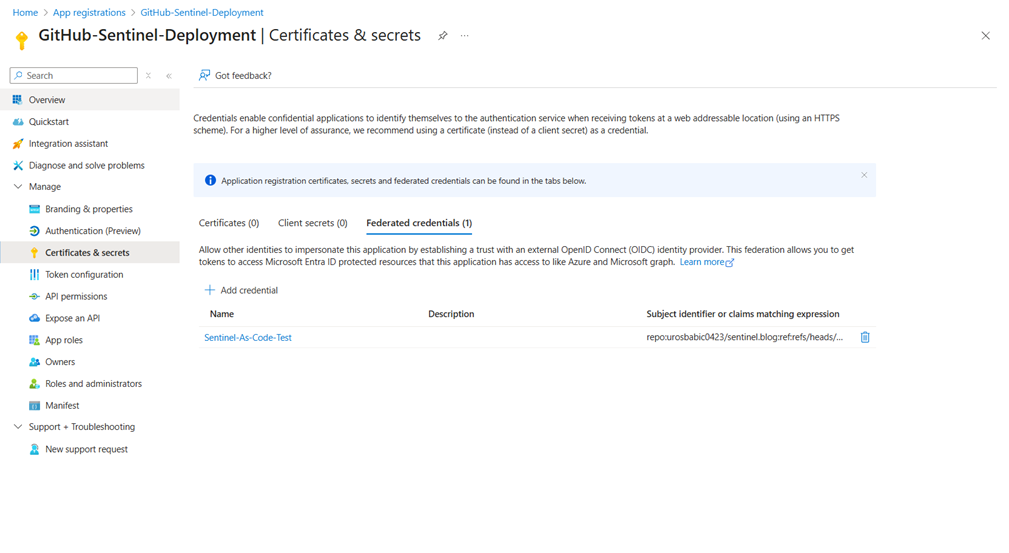Screen dimensions: 1009x553
Task: Go to App registrations breadcrumb
Action: pyautogui.click(x=89, y=13)
